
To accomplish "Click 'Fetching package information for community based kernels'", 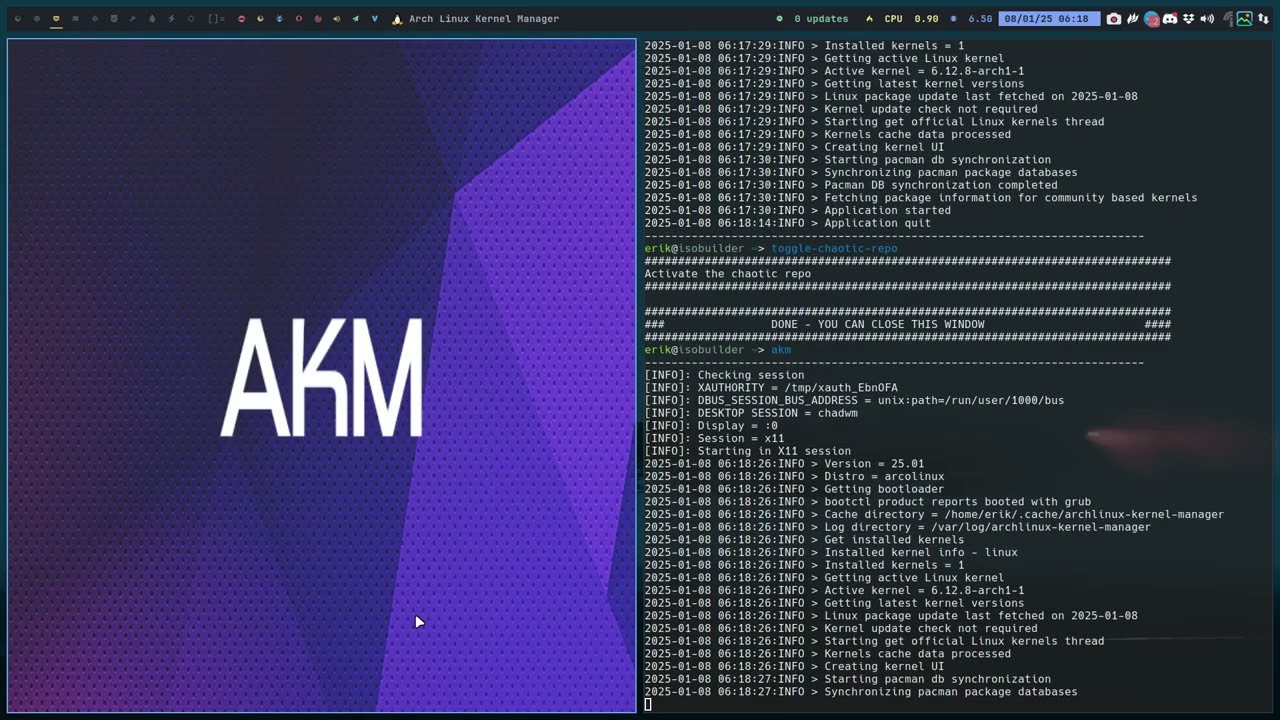I will click(1011, 198).
